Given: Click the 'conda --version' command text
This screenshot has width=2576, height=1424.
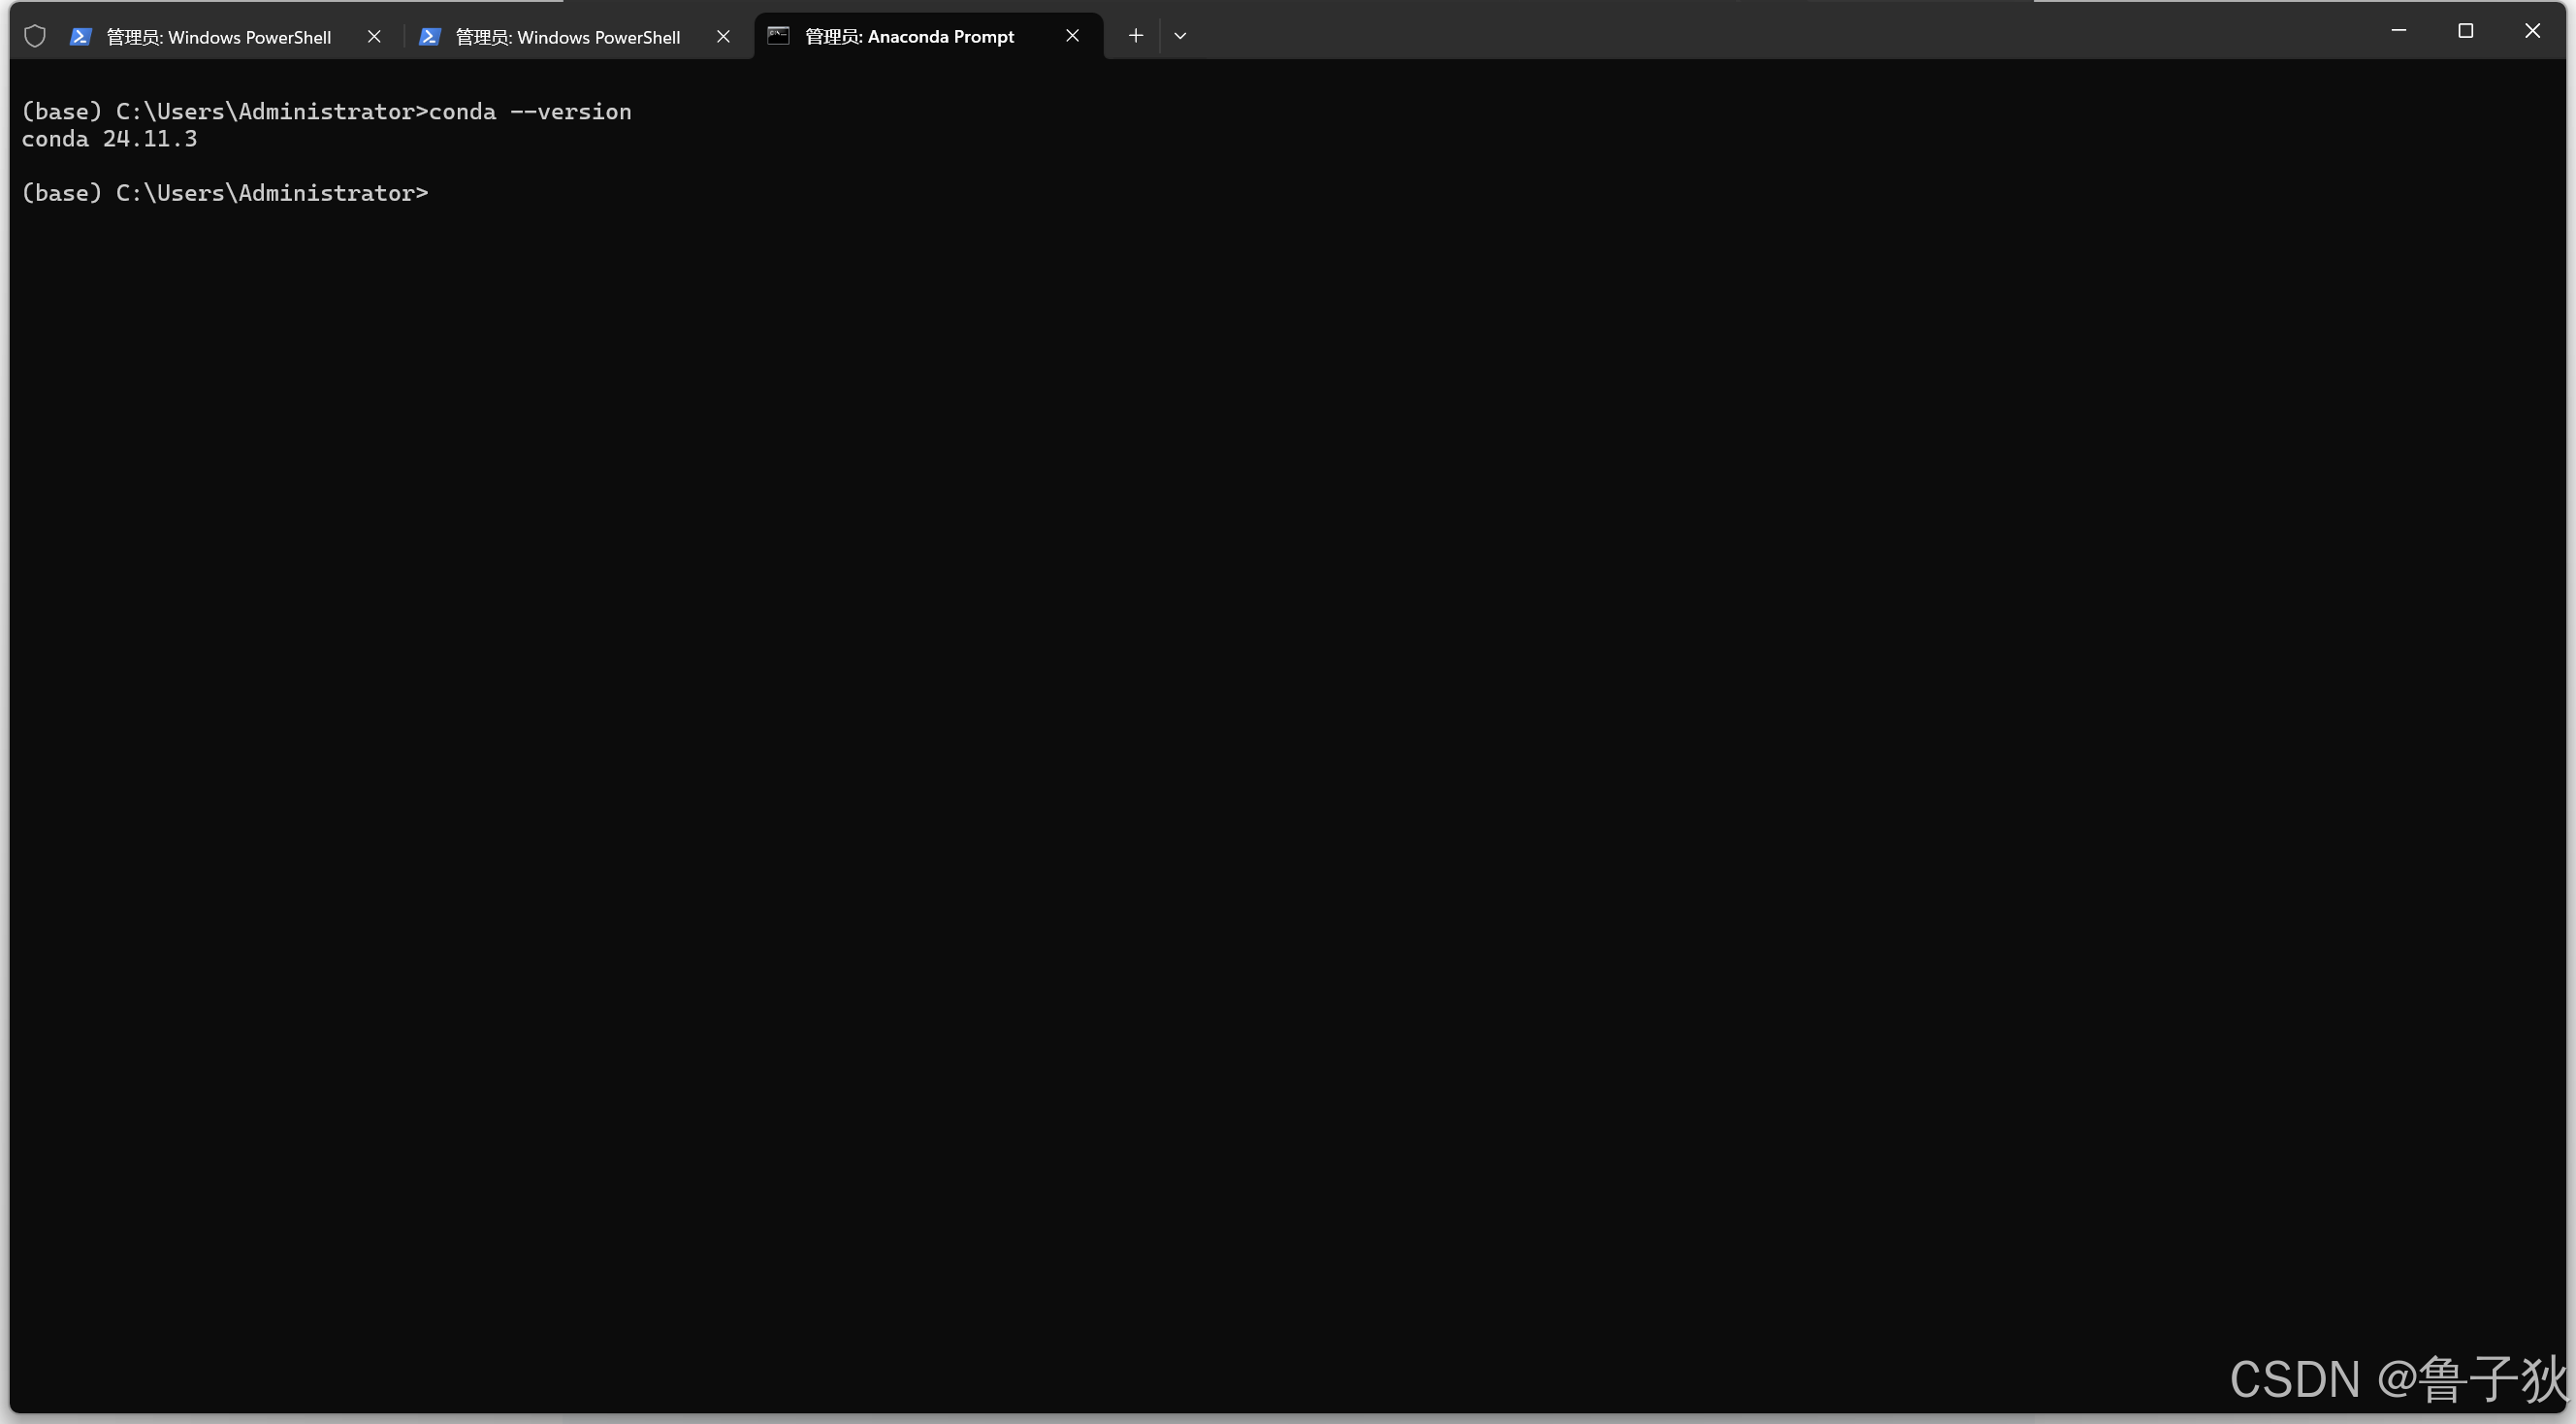Looking at the screenshot, I should pyautogui.click(x=530, y=112).
